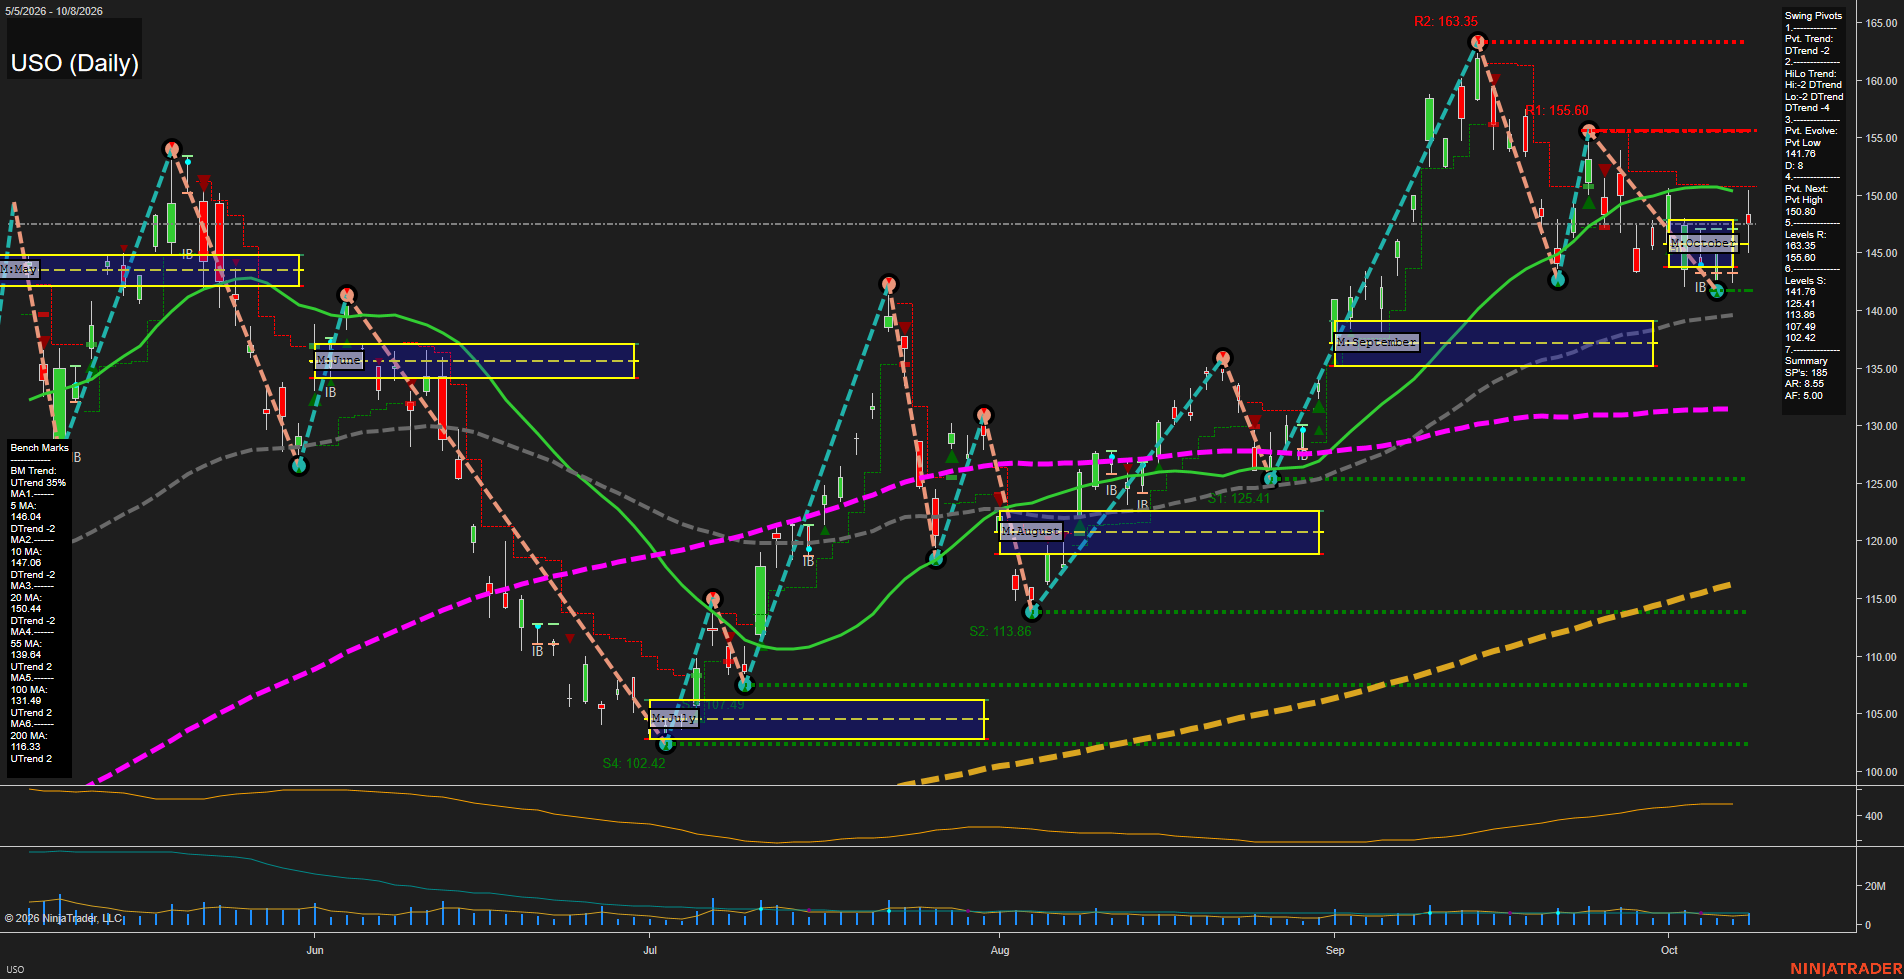Select the M:May monthly range label

19,269
